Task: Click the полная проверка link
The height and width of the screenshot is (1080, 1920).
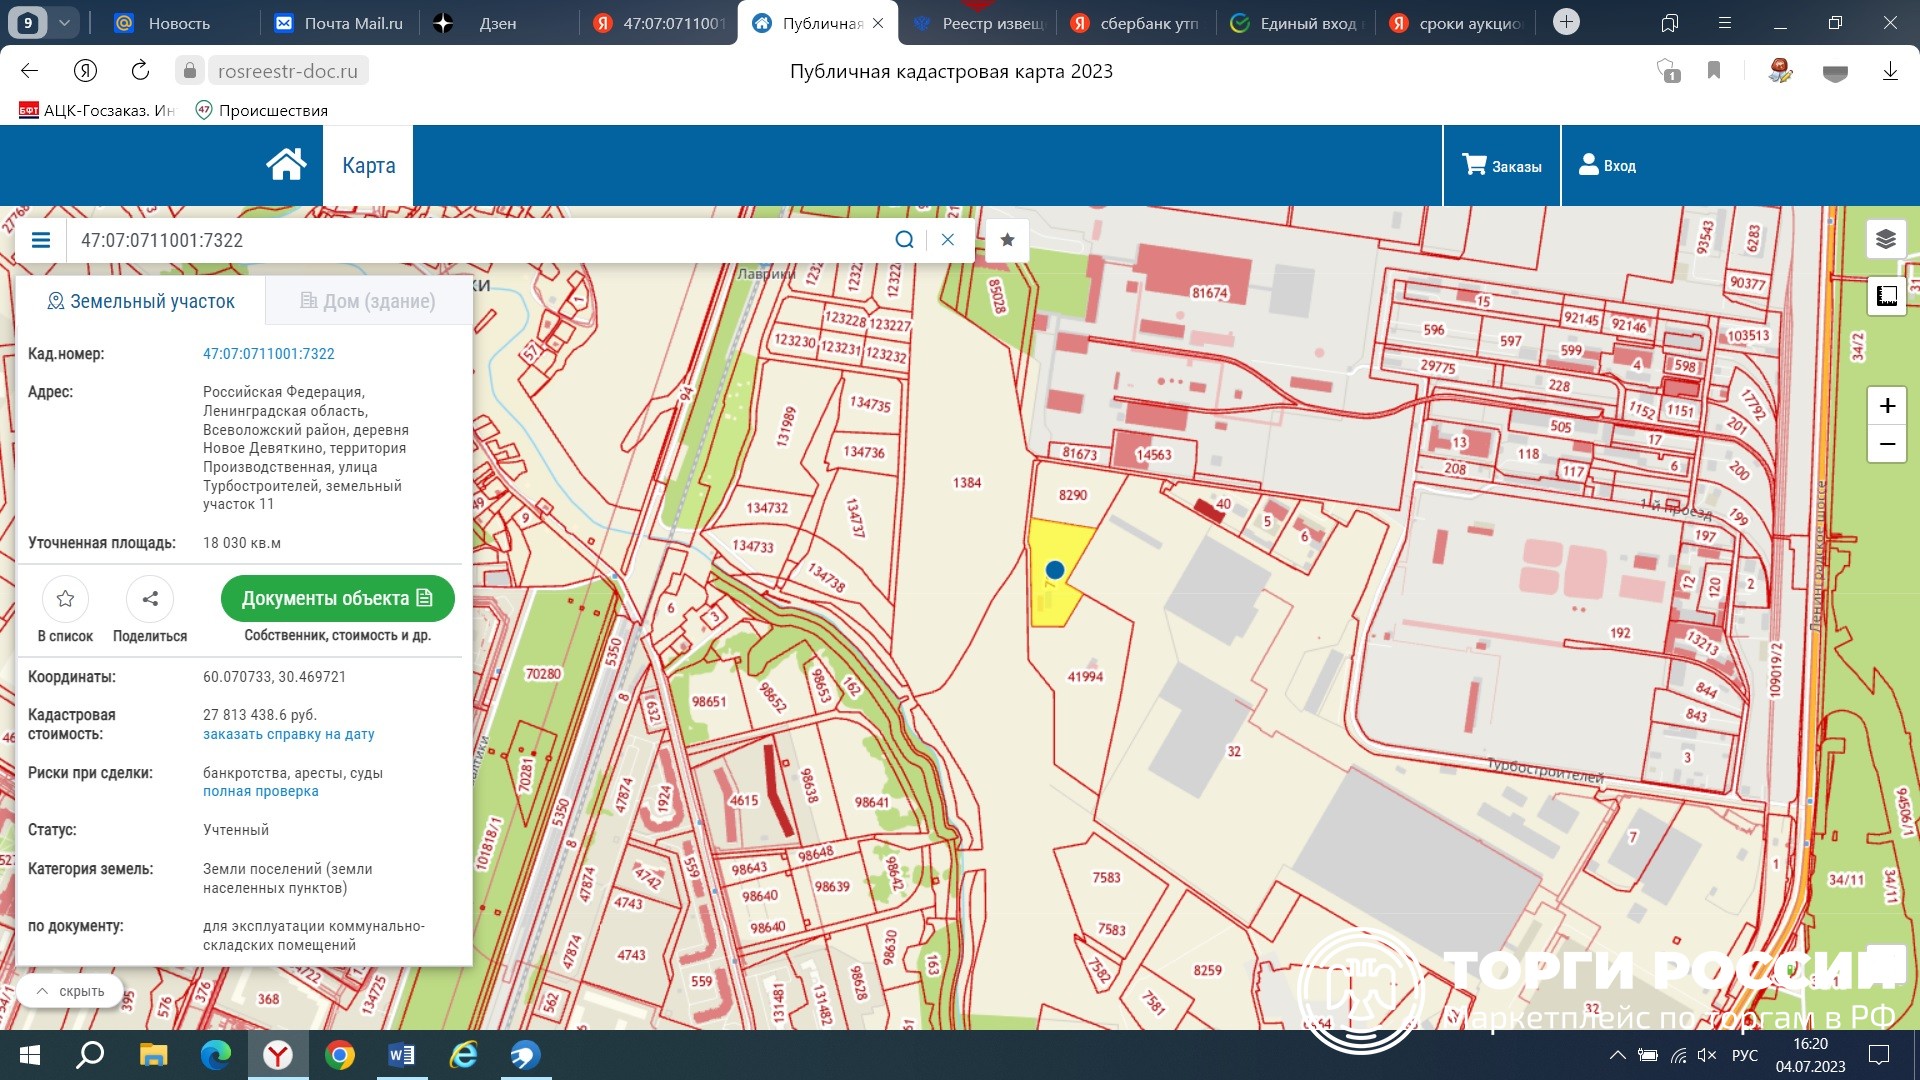Action: coord(260,791)
